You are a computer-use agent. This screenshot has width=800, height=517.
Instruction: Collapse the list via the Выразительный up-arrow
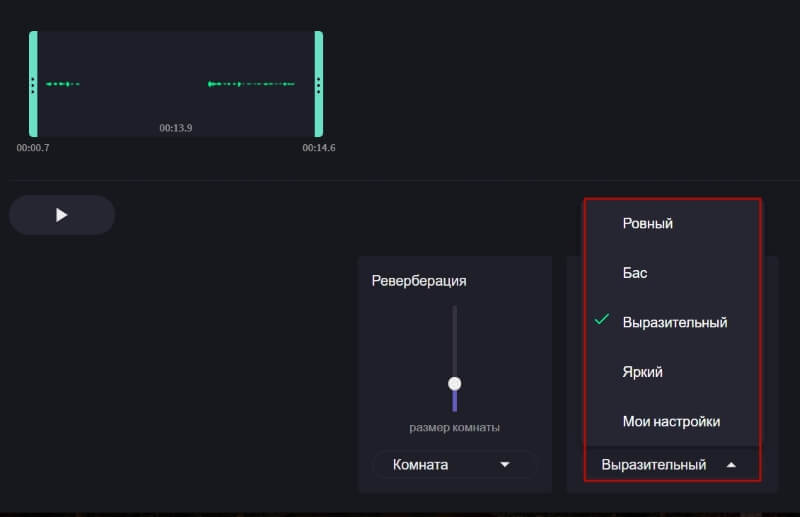coord(731,465)
